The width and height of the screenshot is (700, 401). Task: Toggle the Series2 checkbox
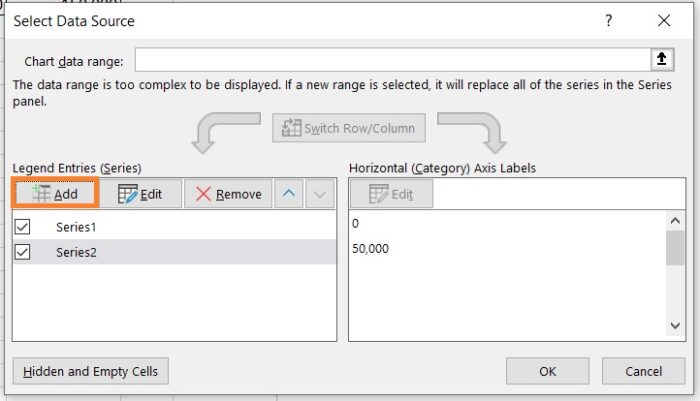(23, 252)
